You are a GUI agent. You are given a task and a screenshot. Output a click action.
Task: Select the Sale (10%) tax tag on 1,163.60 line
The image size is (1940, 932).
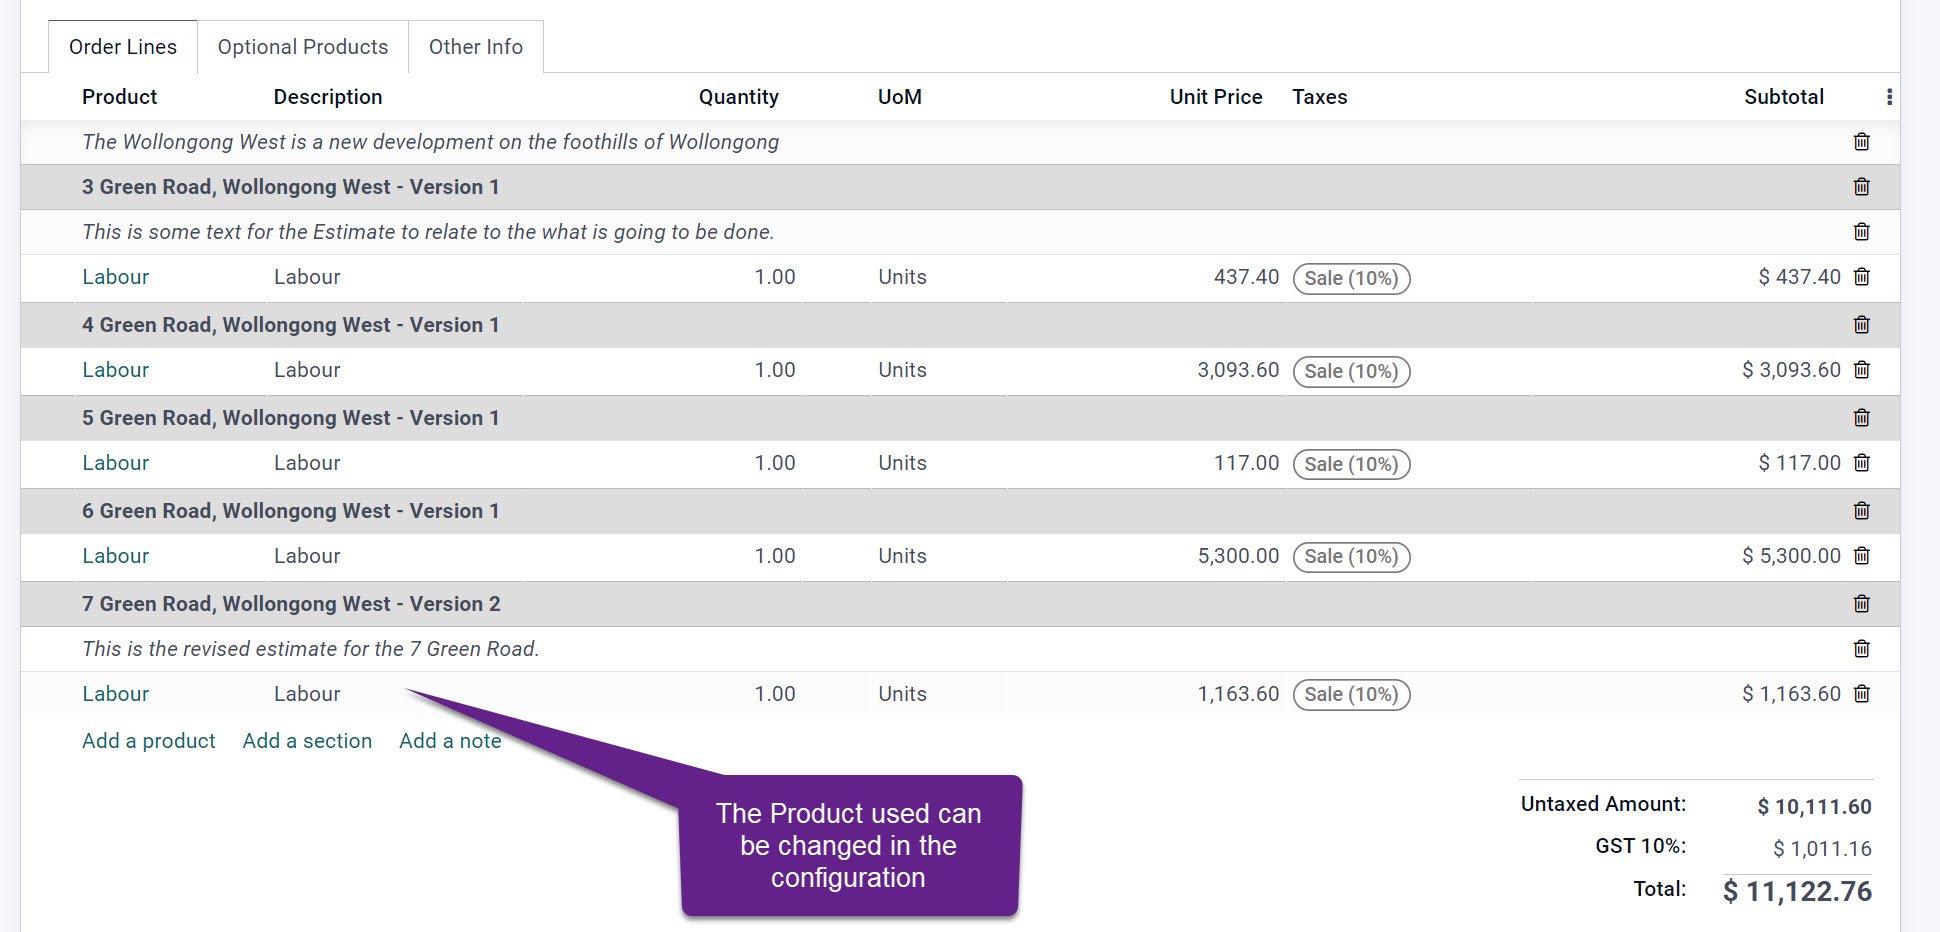click(x=1351, y=695)
